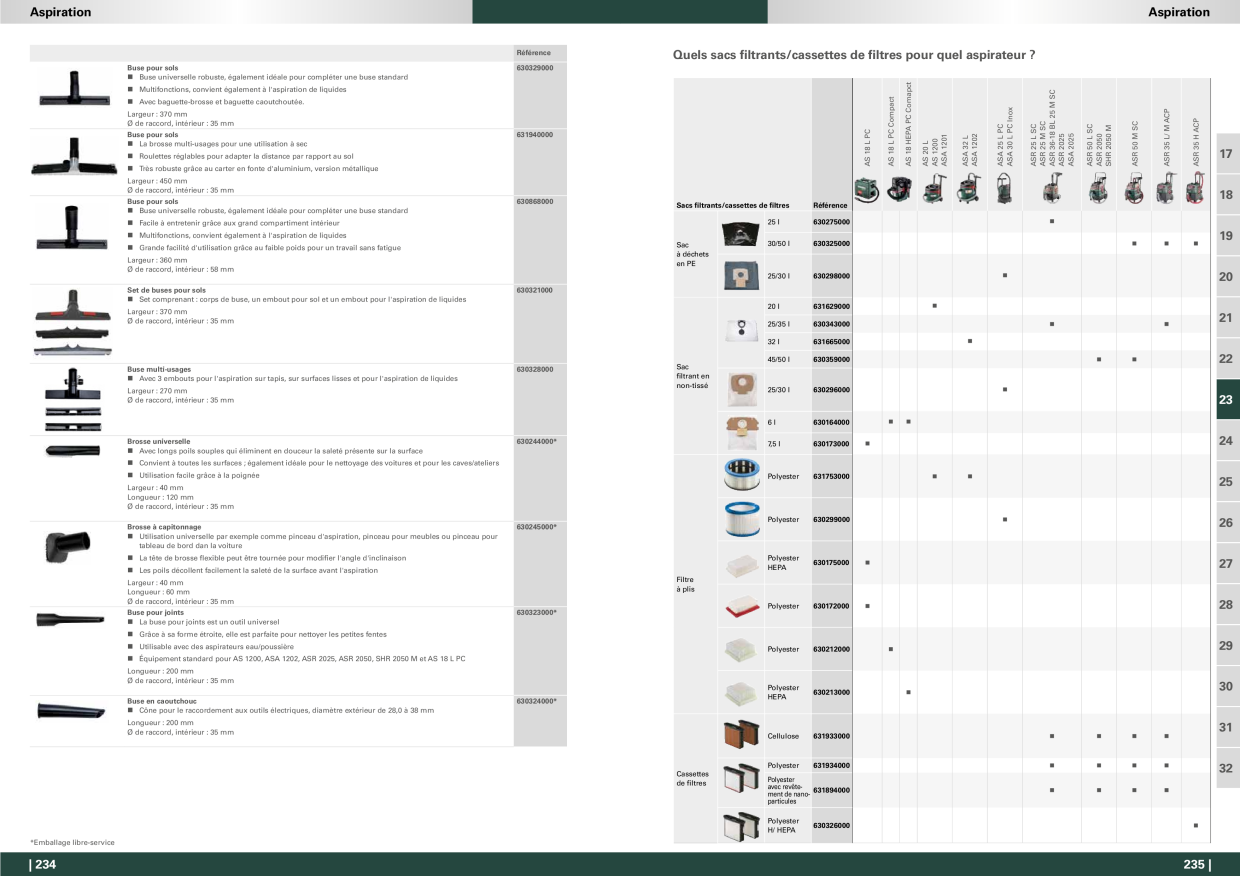Image resolution: width=1240 pixels, height=876 pixels.
Task: Select the cellulose cassette 631933000 image
Action: 741,735
